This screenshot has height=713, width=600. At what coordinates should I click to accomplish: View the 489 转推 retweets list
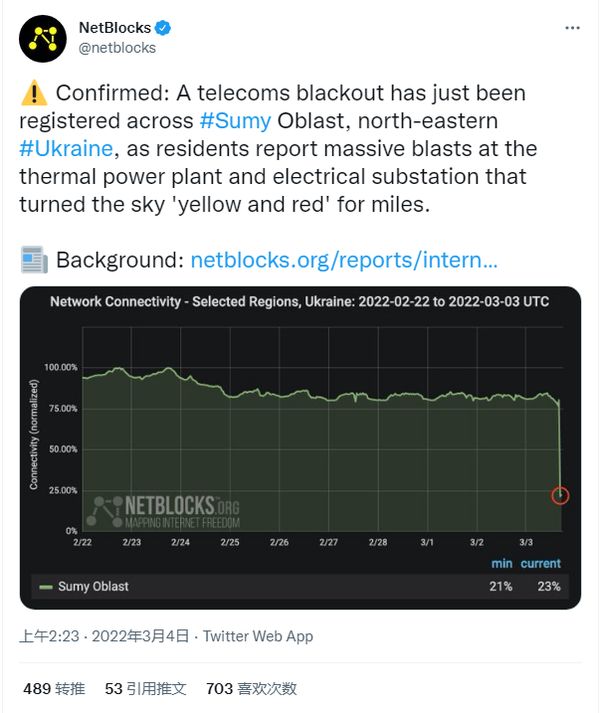(x=54, y=688)
